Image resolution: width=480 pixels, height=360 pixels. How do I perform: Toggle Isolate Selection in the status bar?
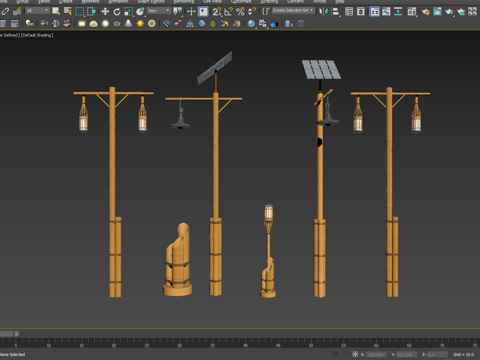coord(335,354)
